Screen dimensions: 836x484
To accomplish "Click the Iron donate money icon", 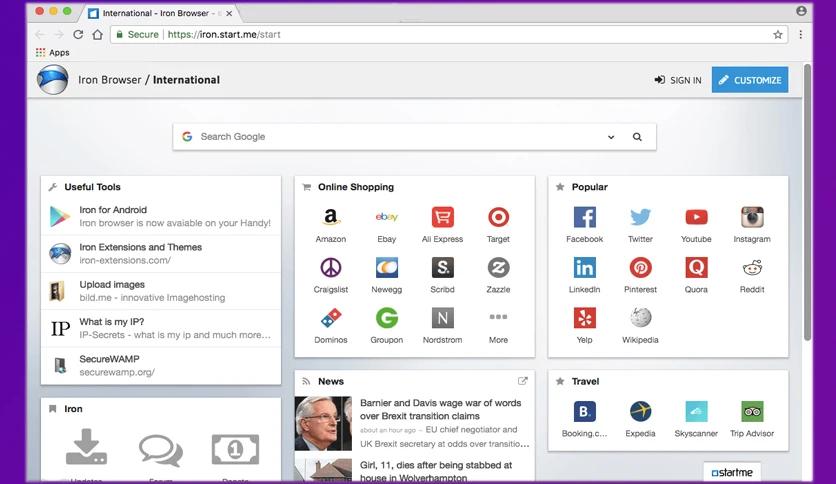I will click(235, 449).
